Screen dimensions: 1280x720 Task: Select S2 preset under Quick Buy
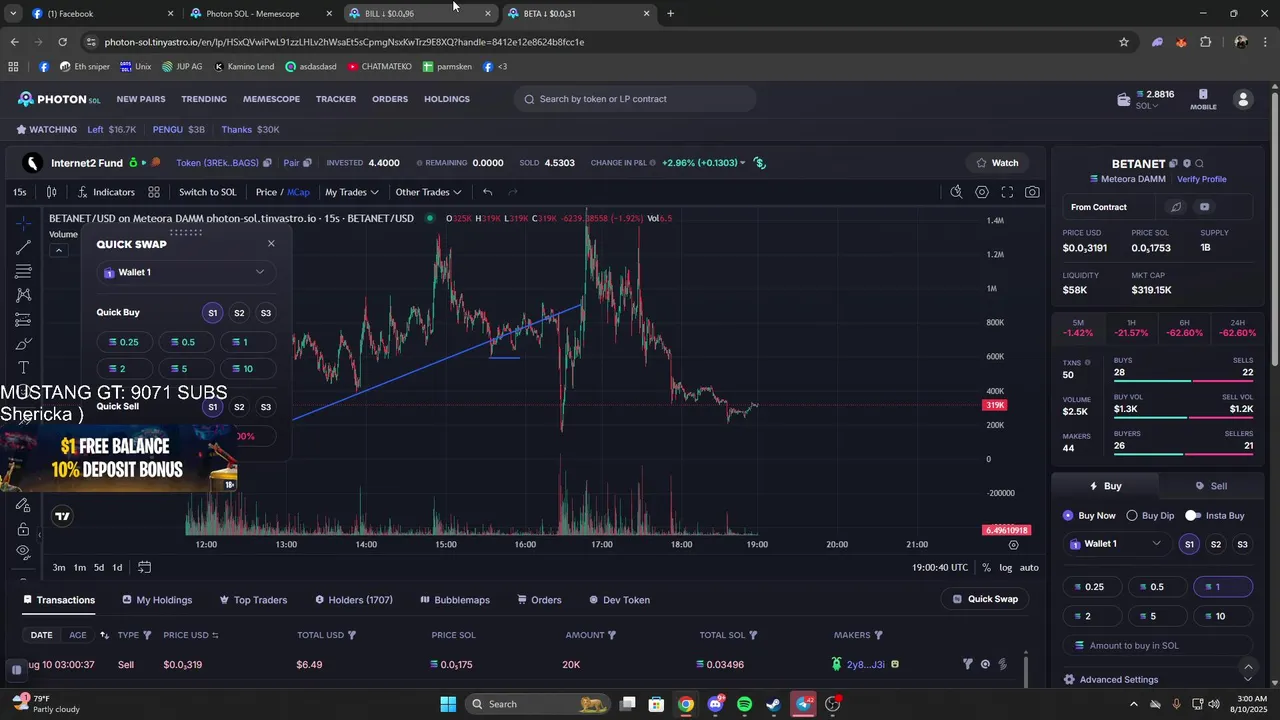[x=239, y=313]
